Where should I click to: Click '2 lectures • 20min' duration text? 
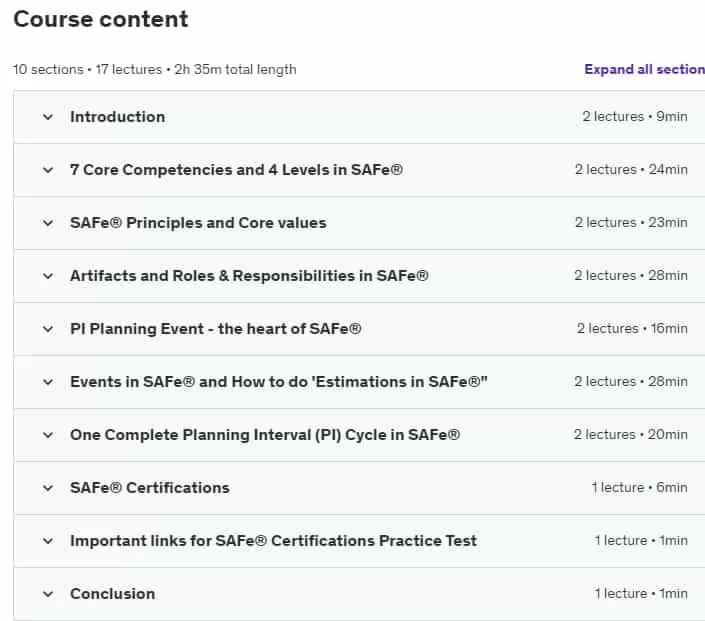tap(630, 435)
